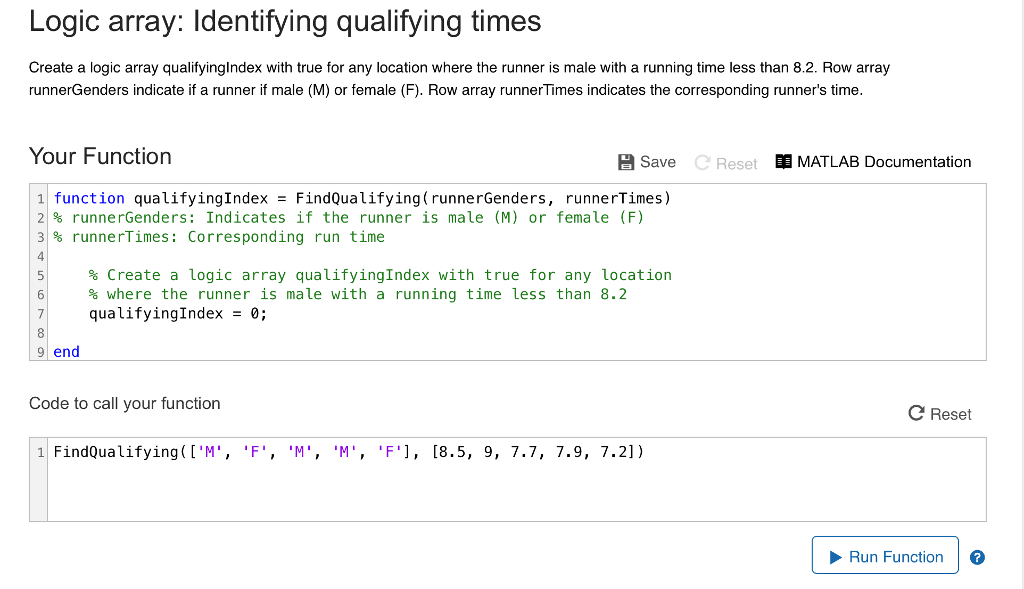Open help using the circular question mark icon
The image size is (1024, 589).
point(977,557)
